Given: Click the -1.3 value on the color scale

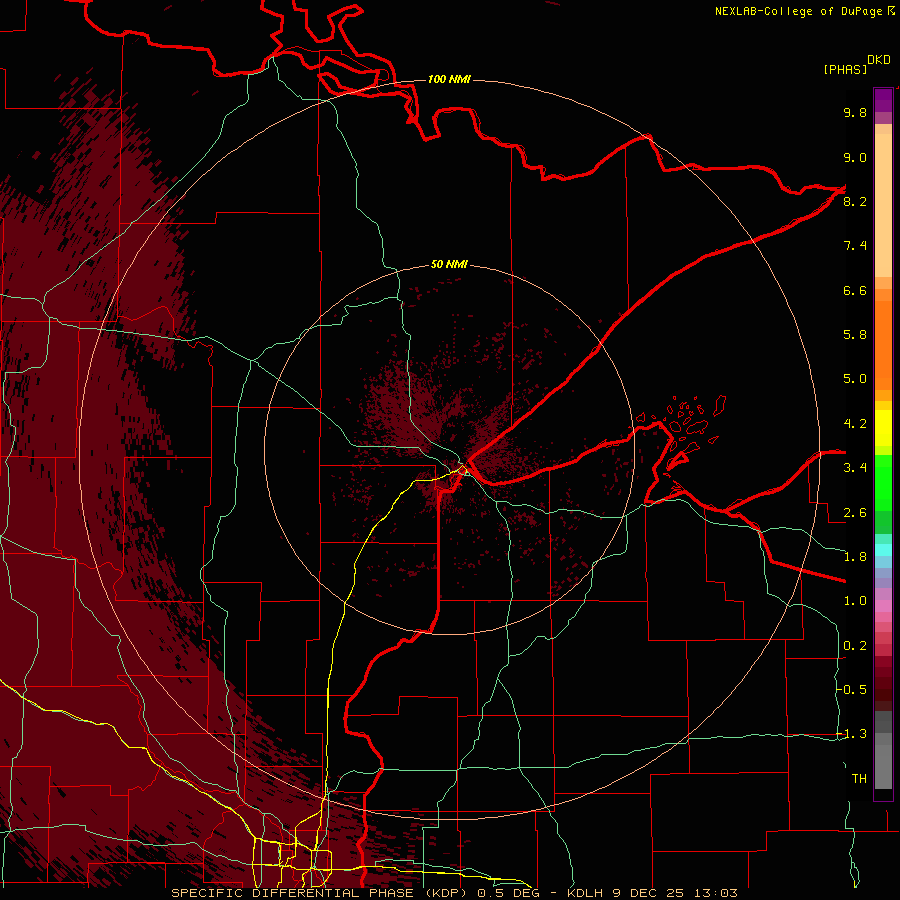Looking at the screenshot, I should pyautogui.click(x=851, y=734).
